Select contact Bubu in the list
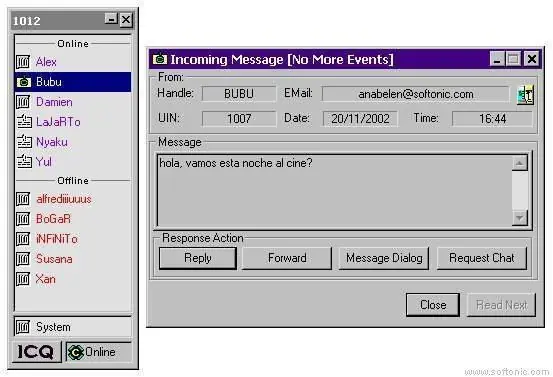The height and width of the screenshot is (377, 553). coord(73,82)
